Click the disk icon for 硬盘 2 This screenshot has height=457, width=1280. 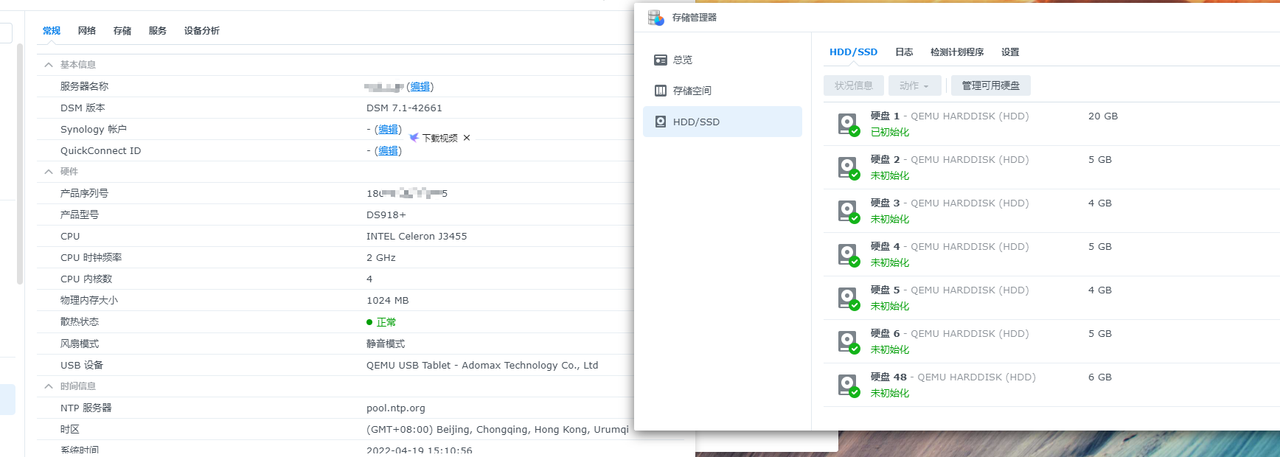coord(848,168)
